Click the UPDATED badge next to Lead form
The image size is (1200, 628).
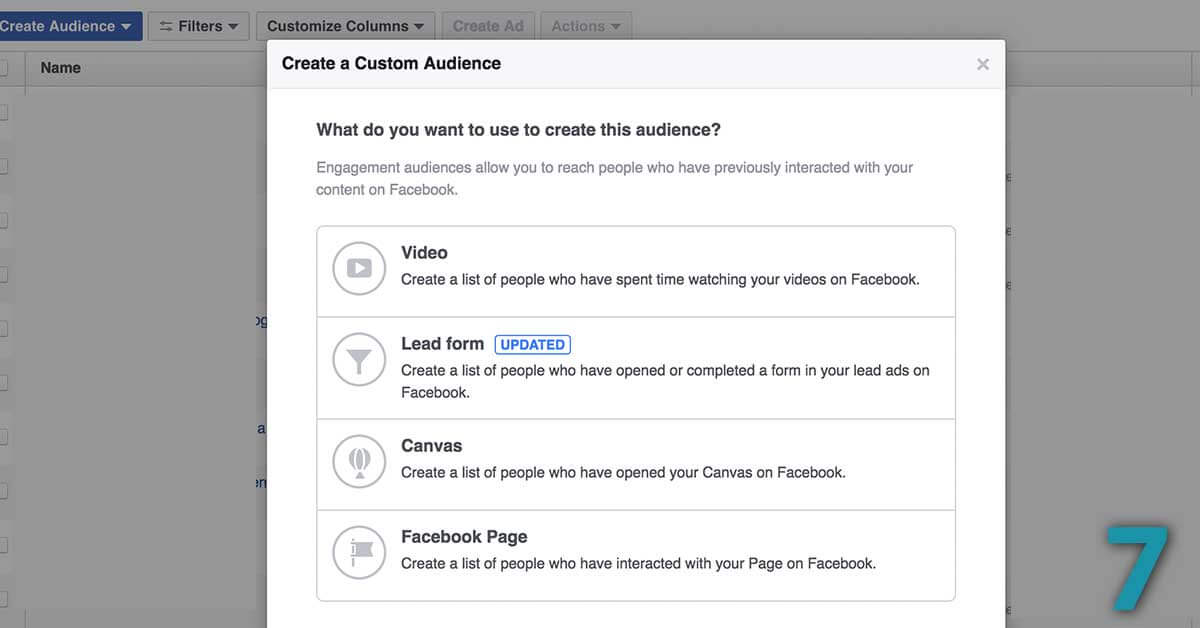pos(533,344)
